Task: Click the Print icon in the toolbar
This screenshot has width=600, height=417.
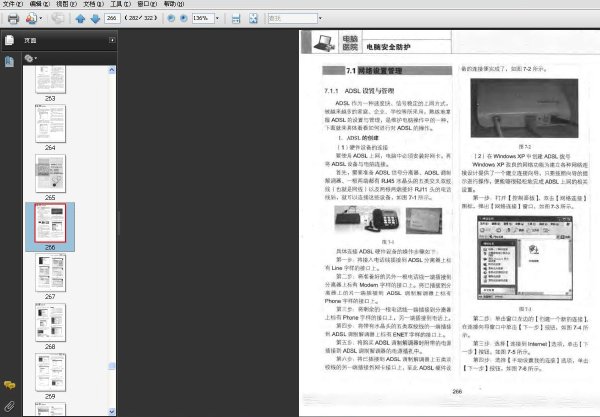Action: coord(13,18)
